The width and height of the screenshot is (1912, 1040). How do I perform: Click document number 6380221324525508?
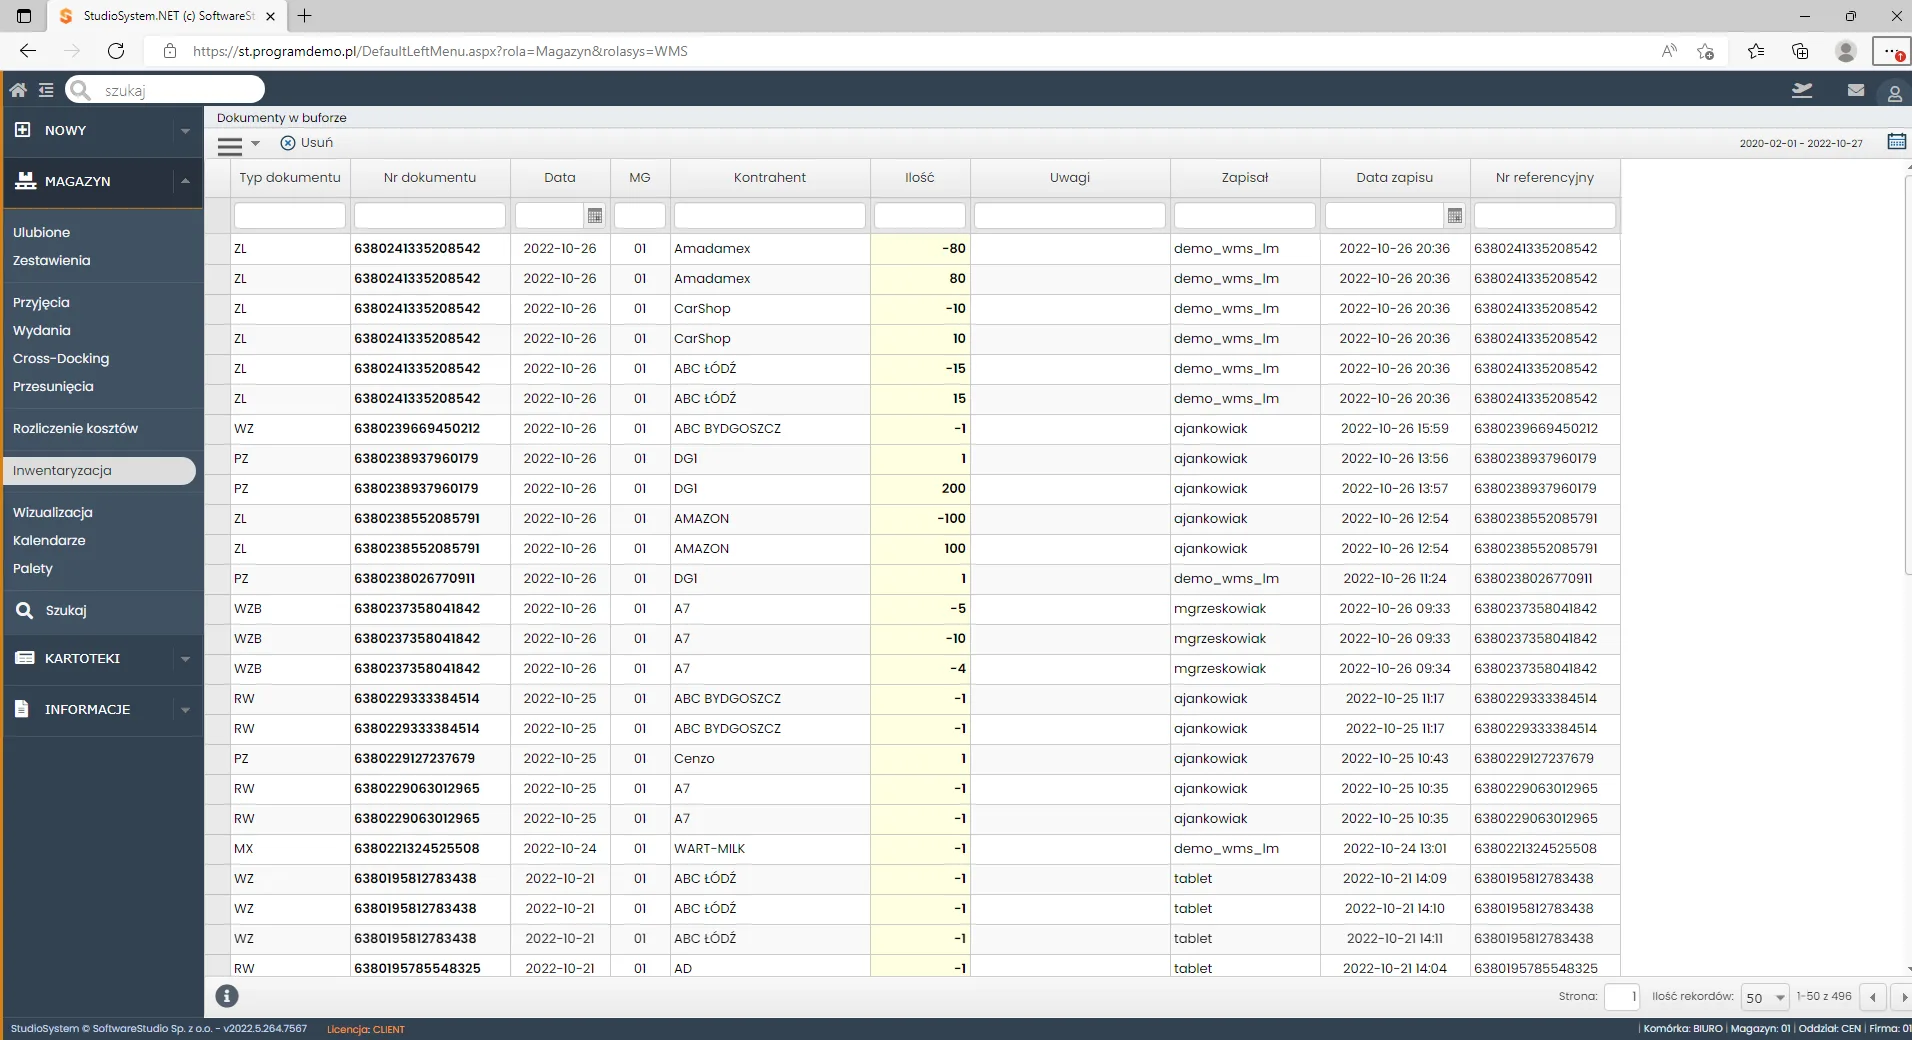click(417, 848)
